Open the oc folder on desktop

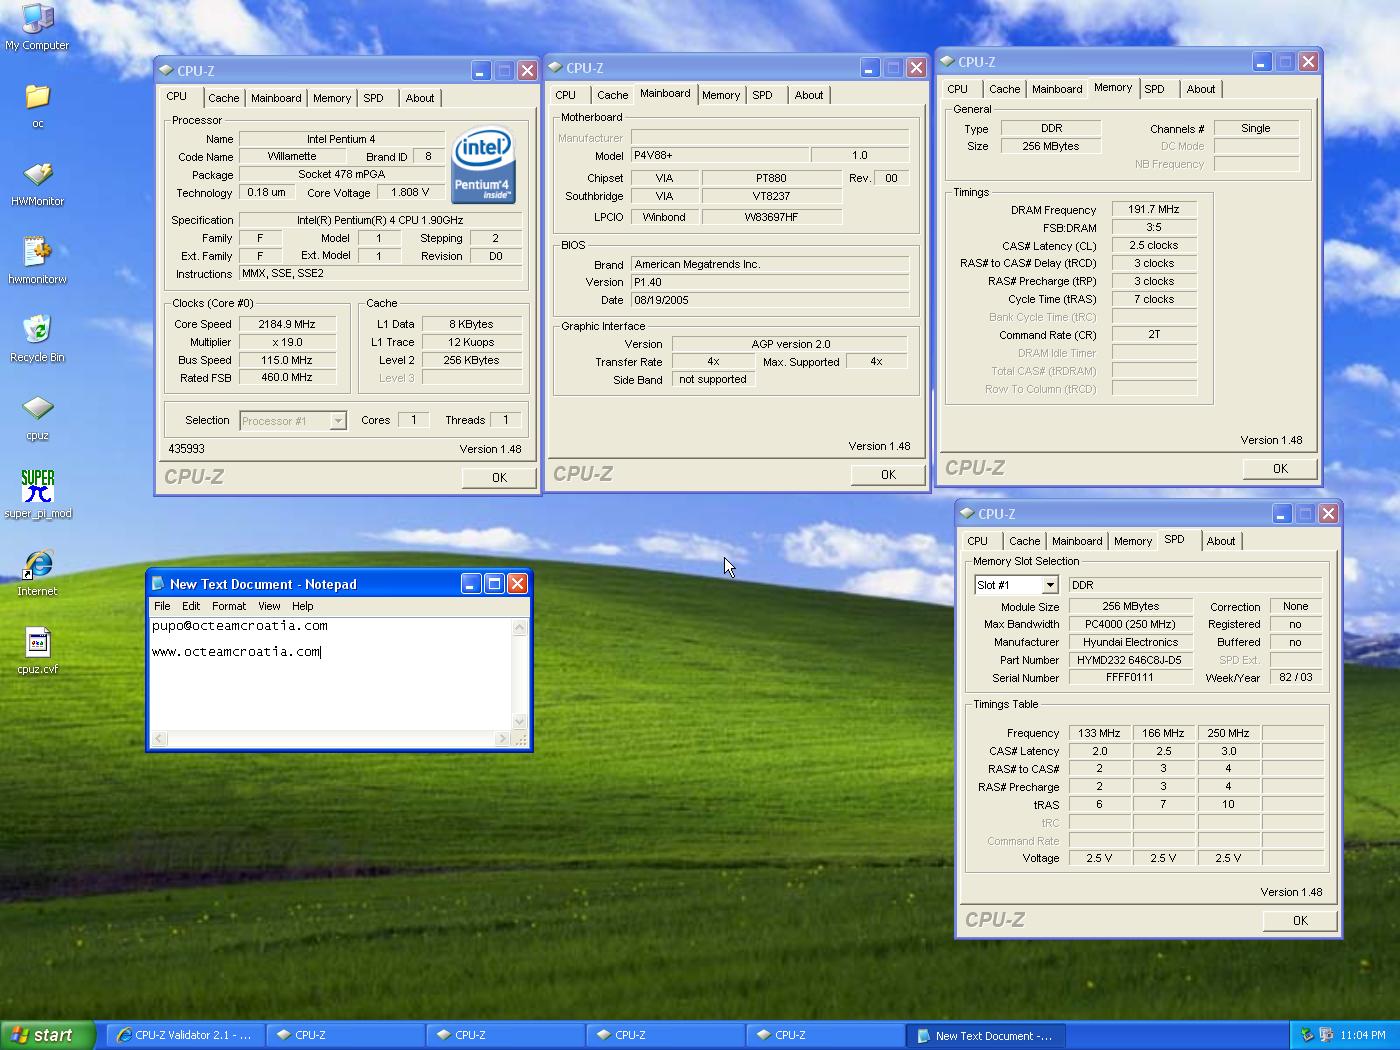pos(37,105)
